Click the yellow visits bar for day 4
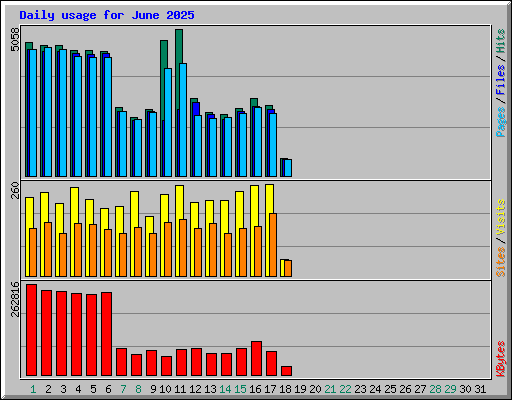The width and height of the screenshot is (512, 400). point(75,205)
